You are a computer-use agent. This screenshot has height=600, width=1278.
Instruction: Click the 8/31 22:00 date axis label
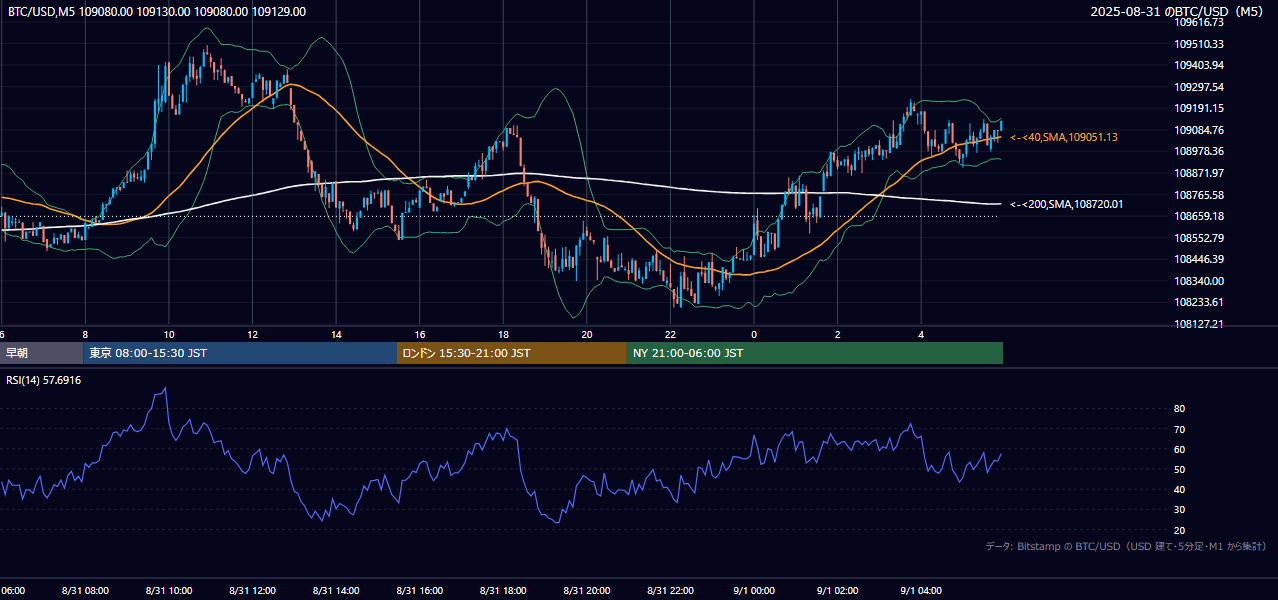(x=670, y=591)
